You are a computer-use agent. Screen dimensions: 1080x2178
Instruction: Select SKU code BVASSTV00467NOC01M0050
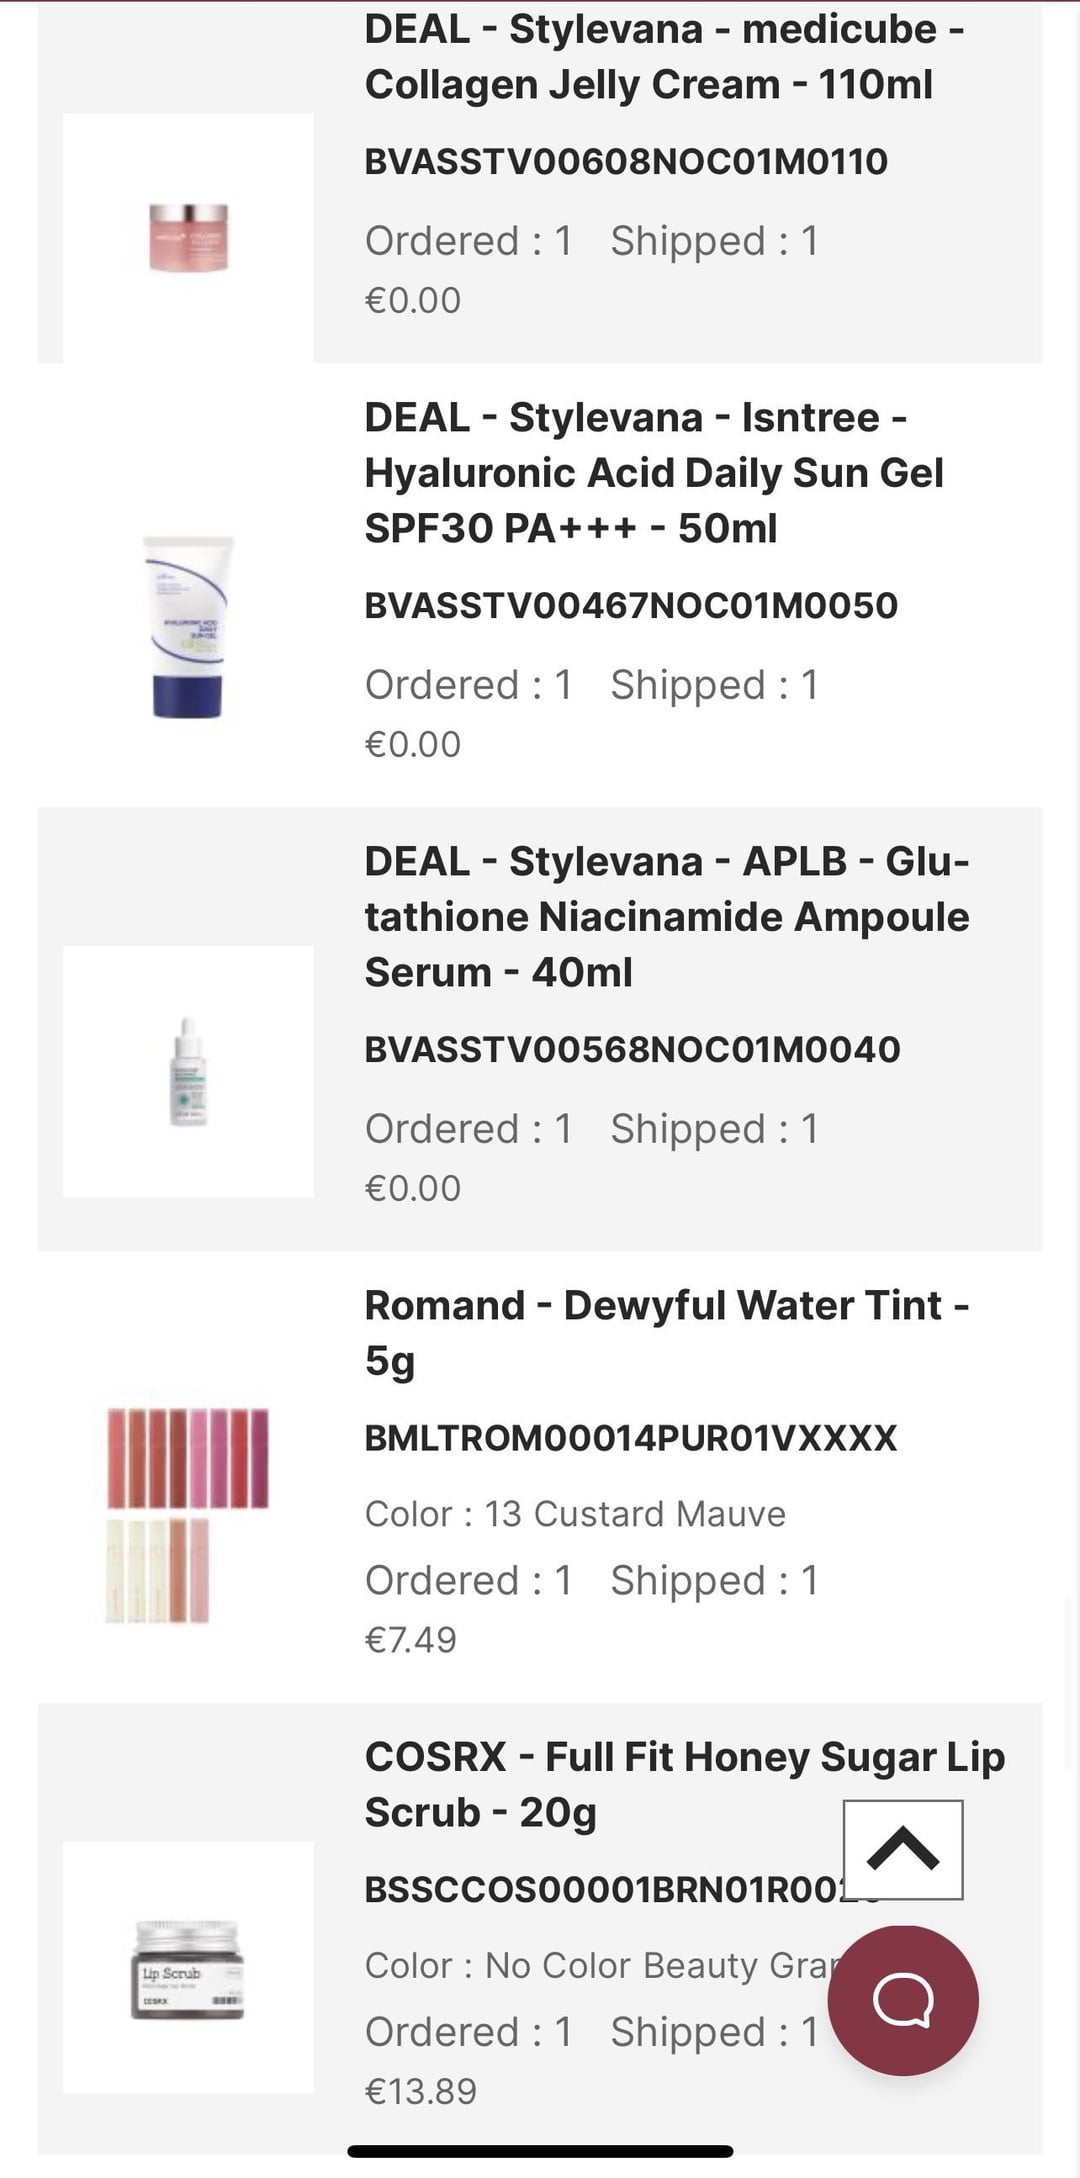pos(631,605)
